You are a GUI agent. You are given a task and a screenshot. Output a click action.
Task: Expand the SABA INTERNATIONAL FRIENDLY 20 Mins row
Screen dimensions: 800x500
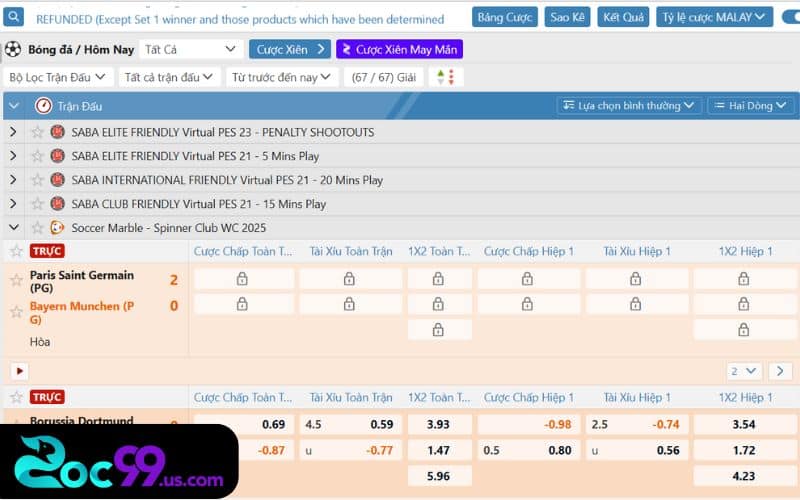click(13, 180)
